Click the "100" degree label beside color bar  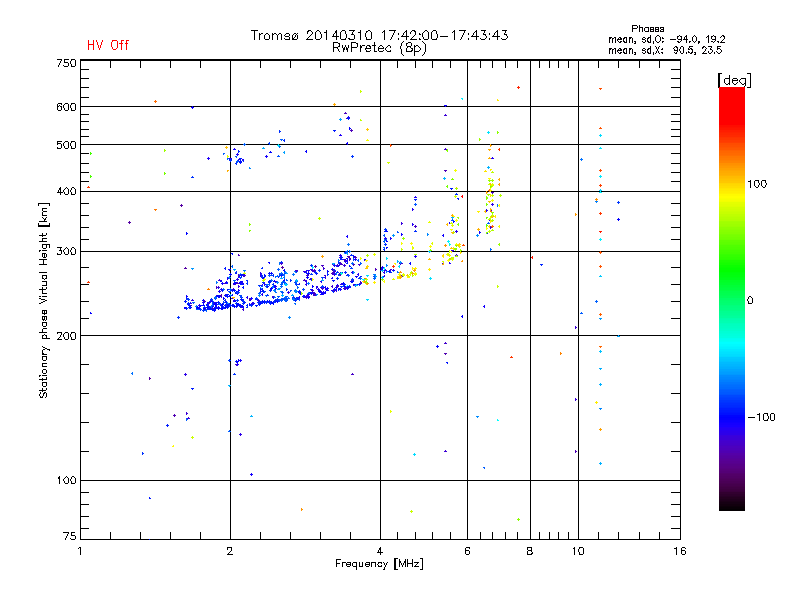[757, 184]
